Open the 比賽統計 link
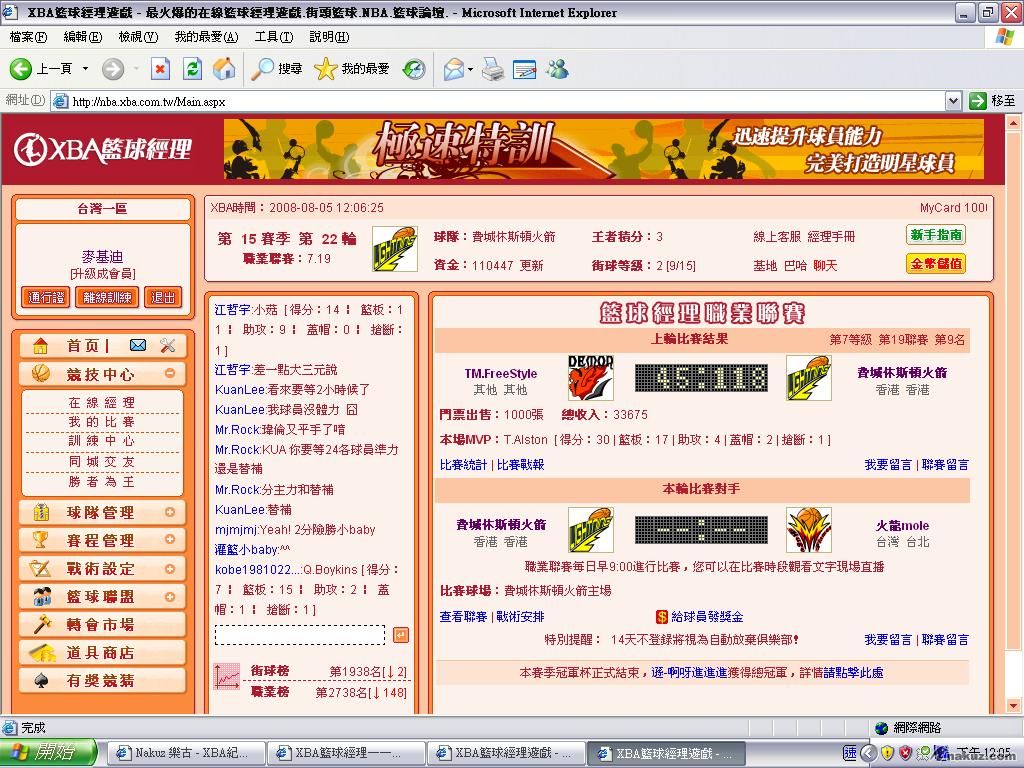Viewport: 1024px width, 768px height. click(x=463, y=465)
